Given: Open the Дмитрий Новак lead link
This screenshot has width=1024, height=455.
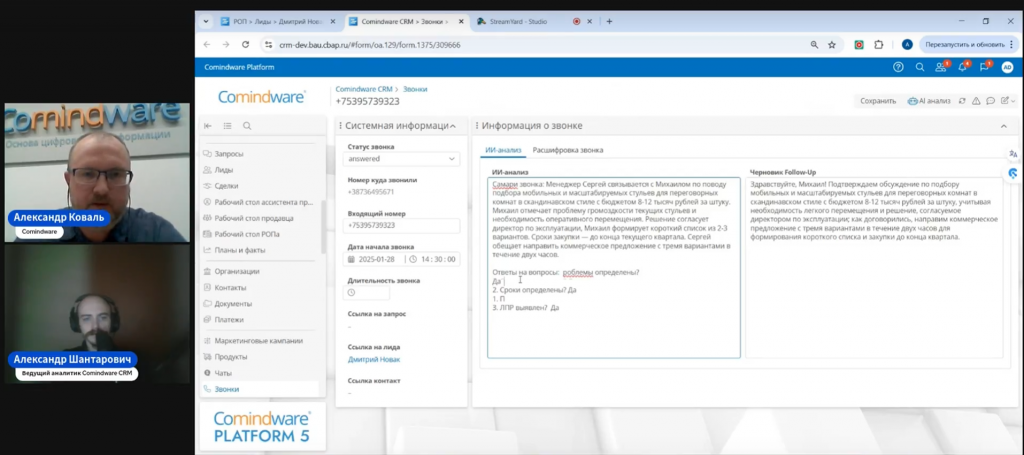Looking at the screenshot, I should (x=374, y=359).
